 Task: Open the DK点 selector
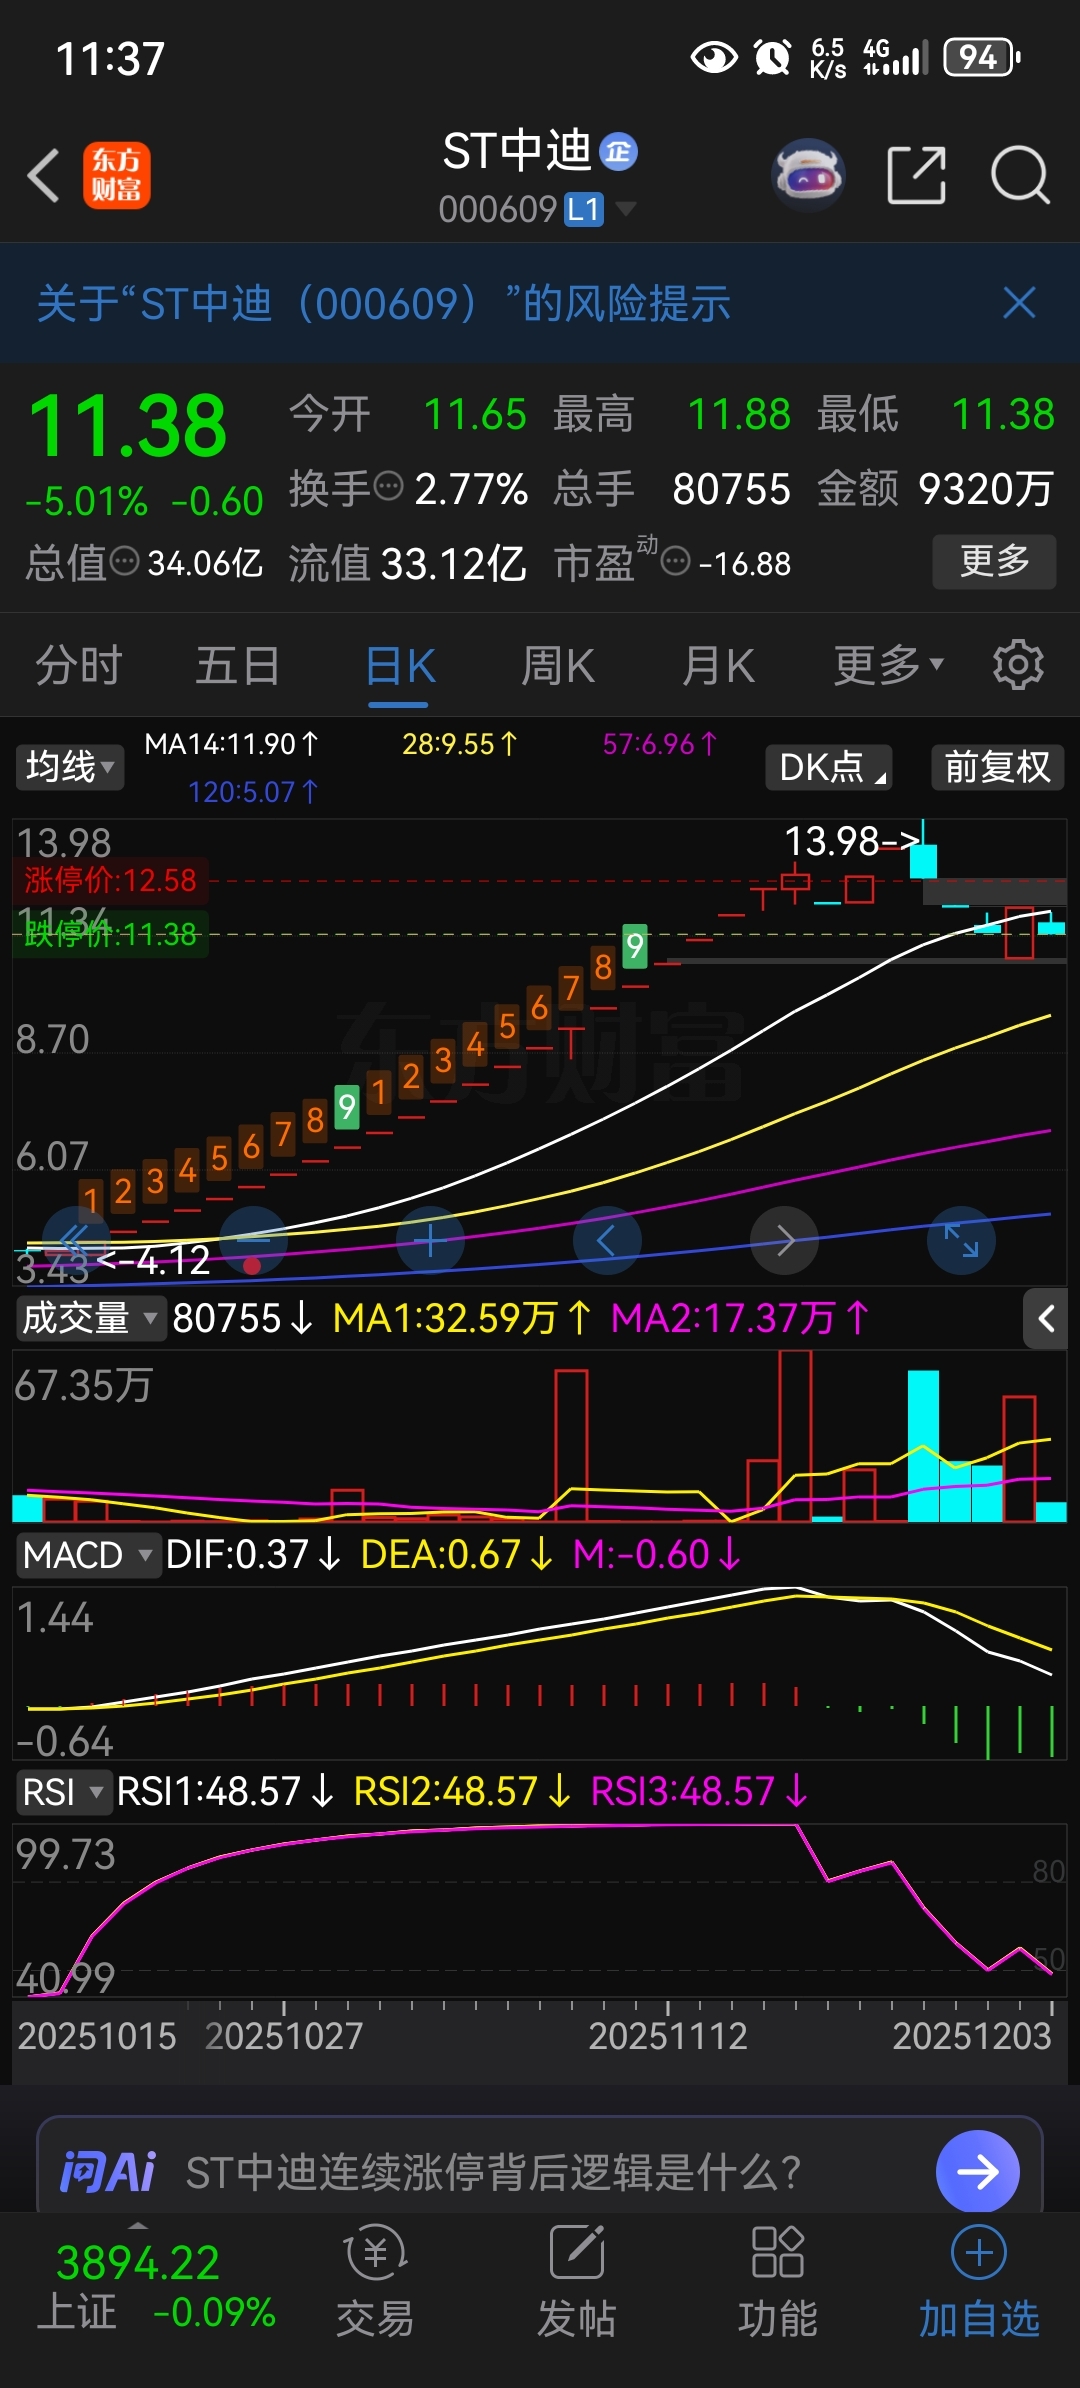(829, 767)
